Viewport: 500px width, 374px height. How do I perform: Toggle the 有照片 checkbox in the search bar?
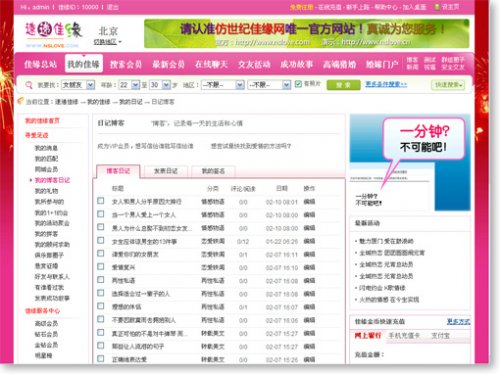point(298,84)
